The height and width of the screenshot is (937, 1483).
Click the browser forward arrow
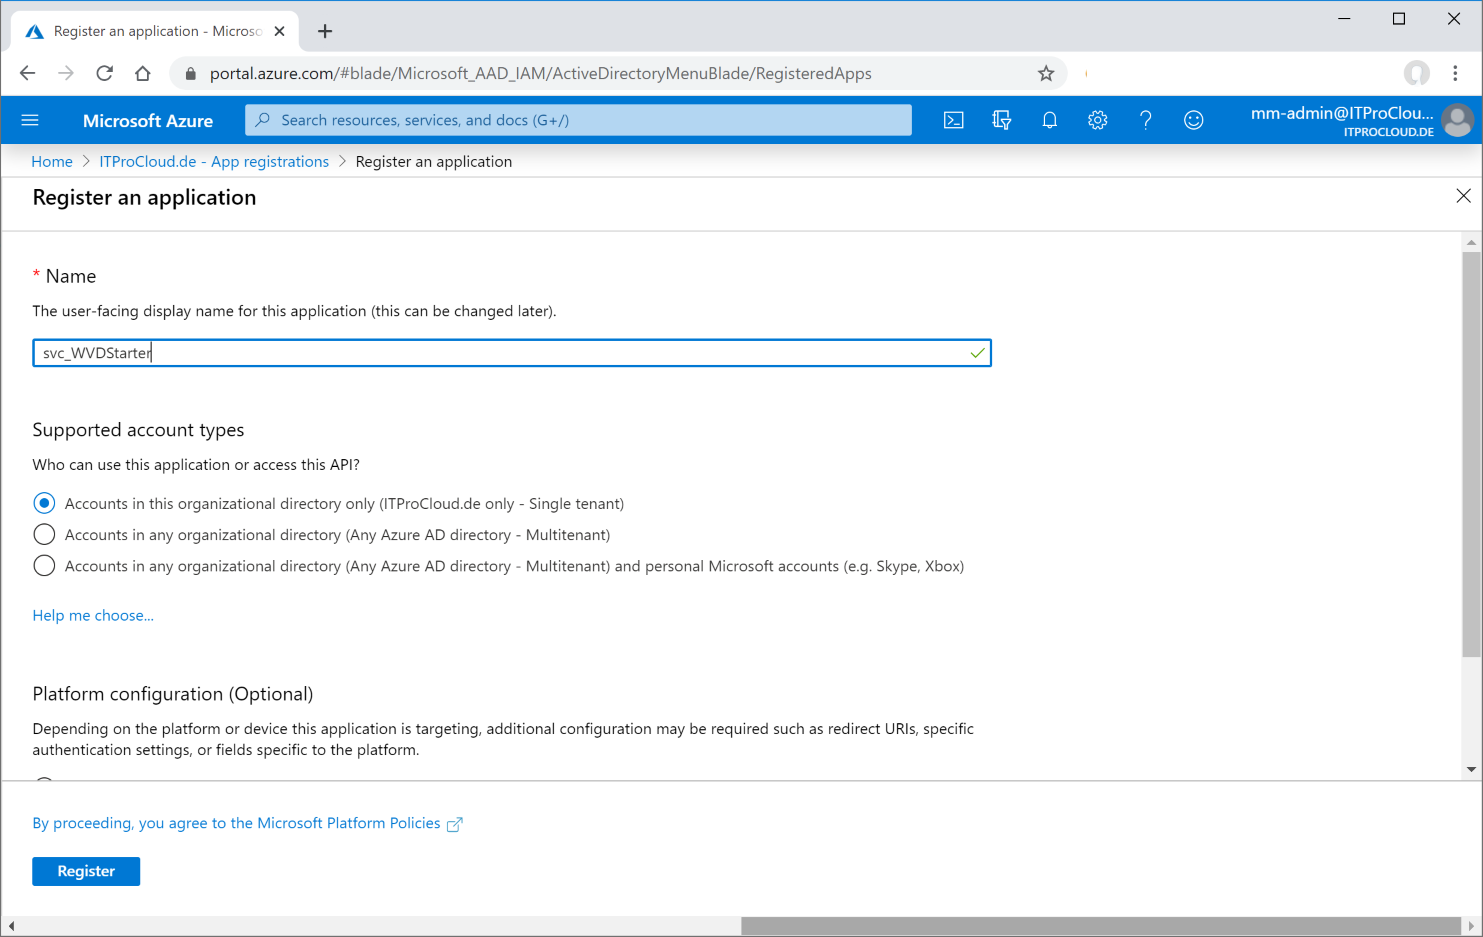click(66, 73)
